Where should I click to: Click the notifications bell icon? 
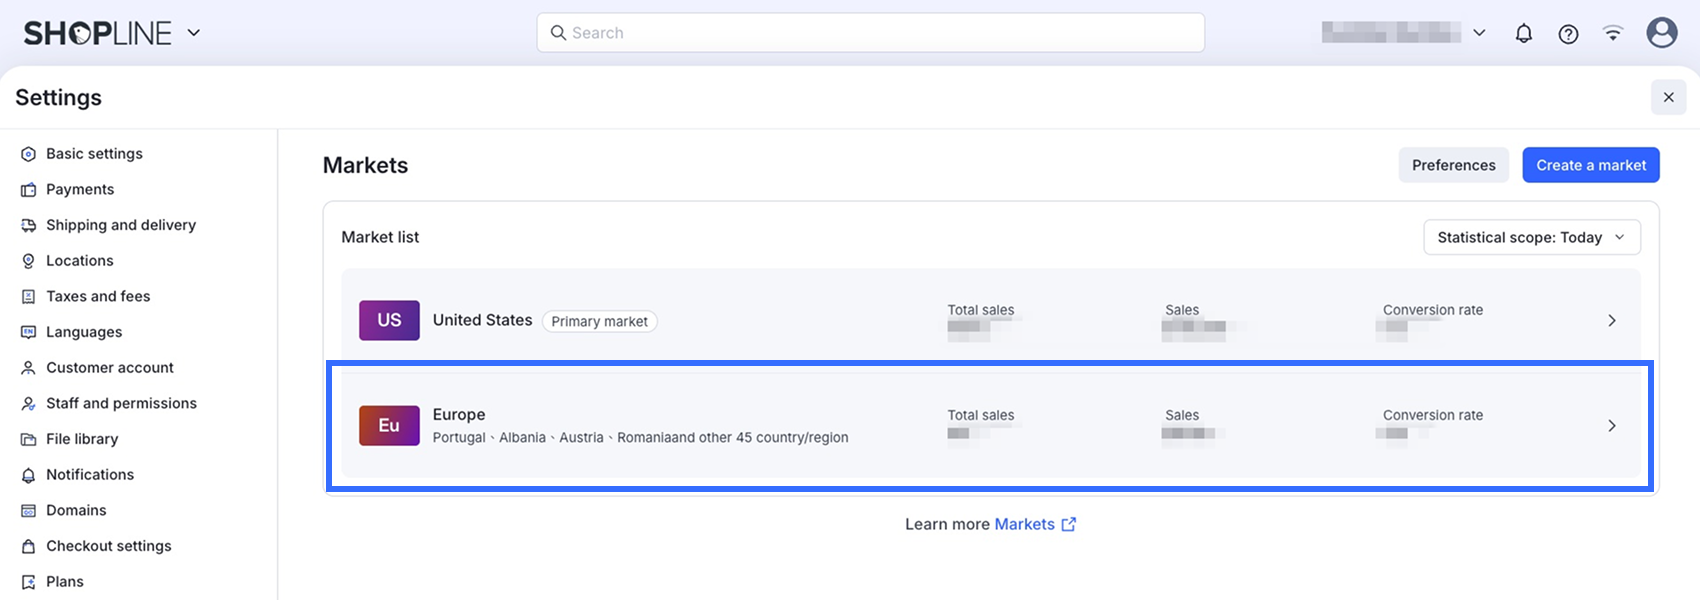tap(1523, 33)
